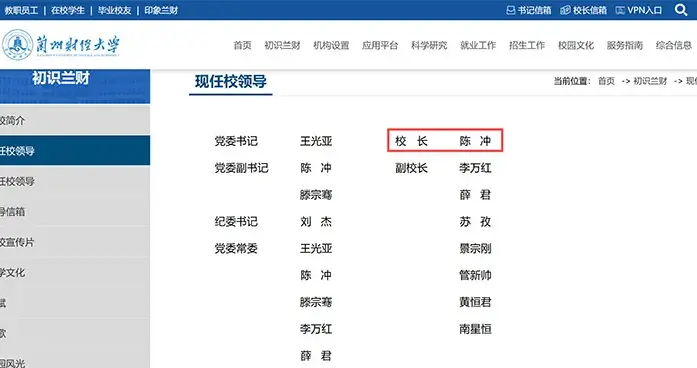
Task: Open the 印象兰财 top link
Action: (x=161, y=10)
